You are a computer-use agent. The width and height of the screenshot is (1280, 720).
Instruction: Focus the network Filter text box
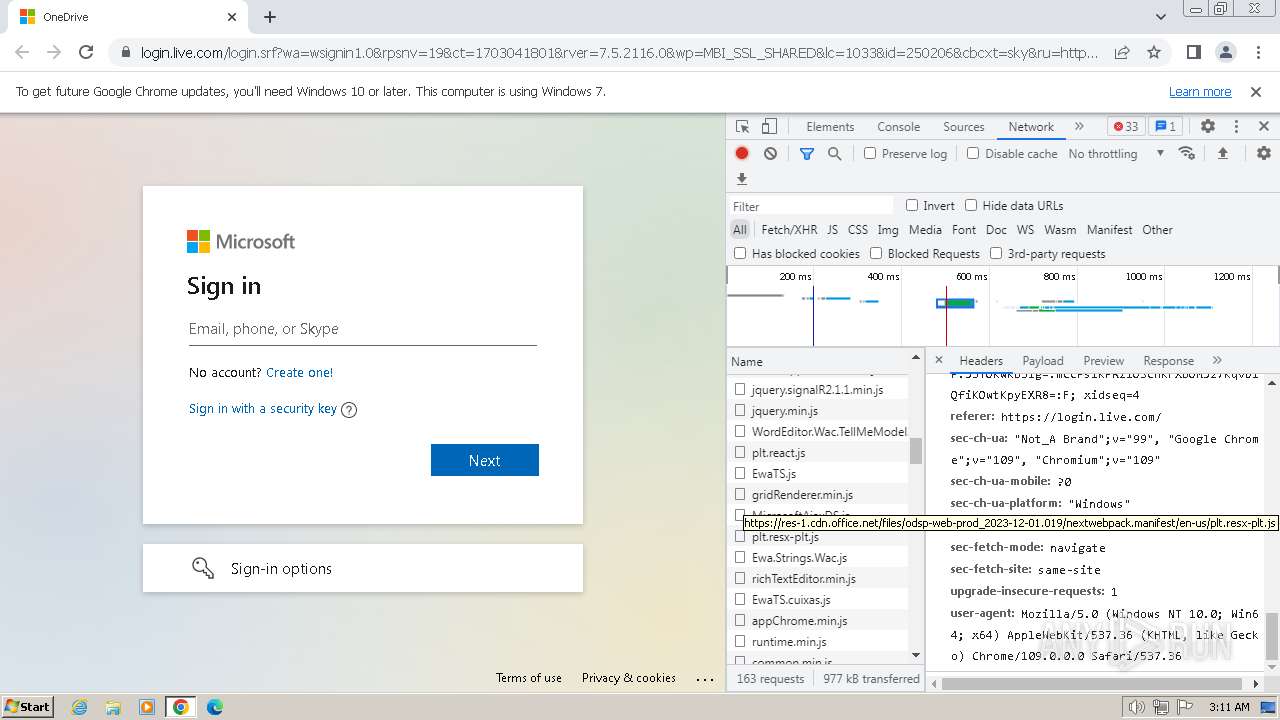point(812,206)
